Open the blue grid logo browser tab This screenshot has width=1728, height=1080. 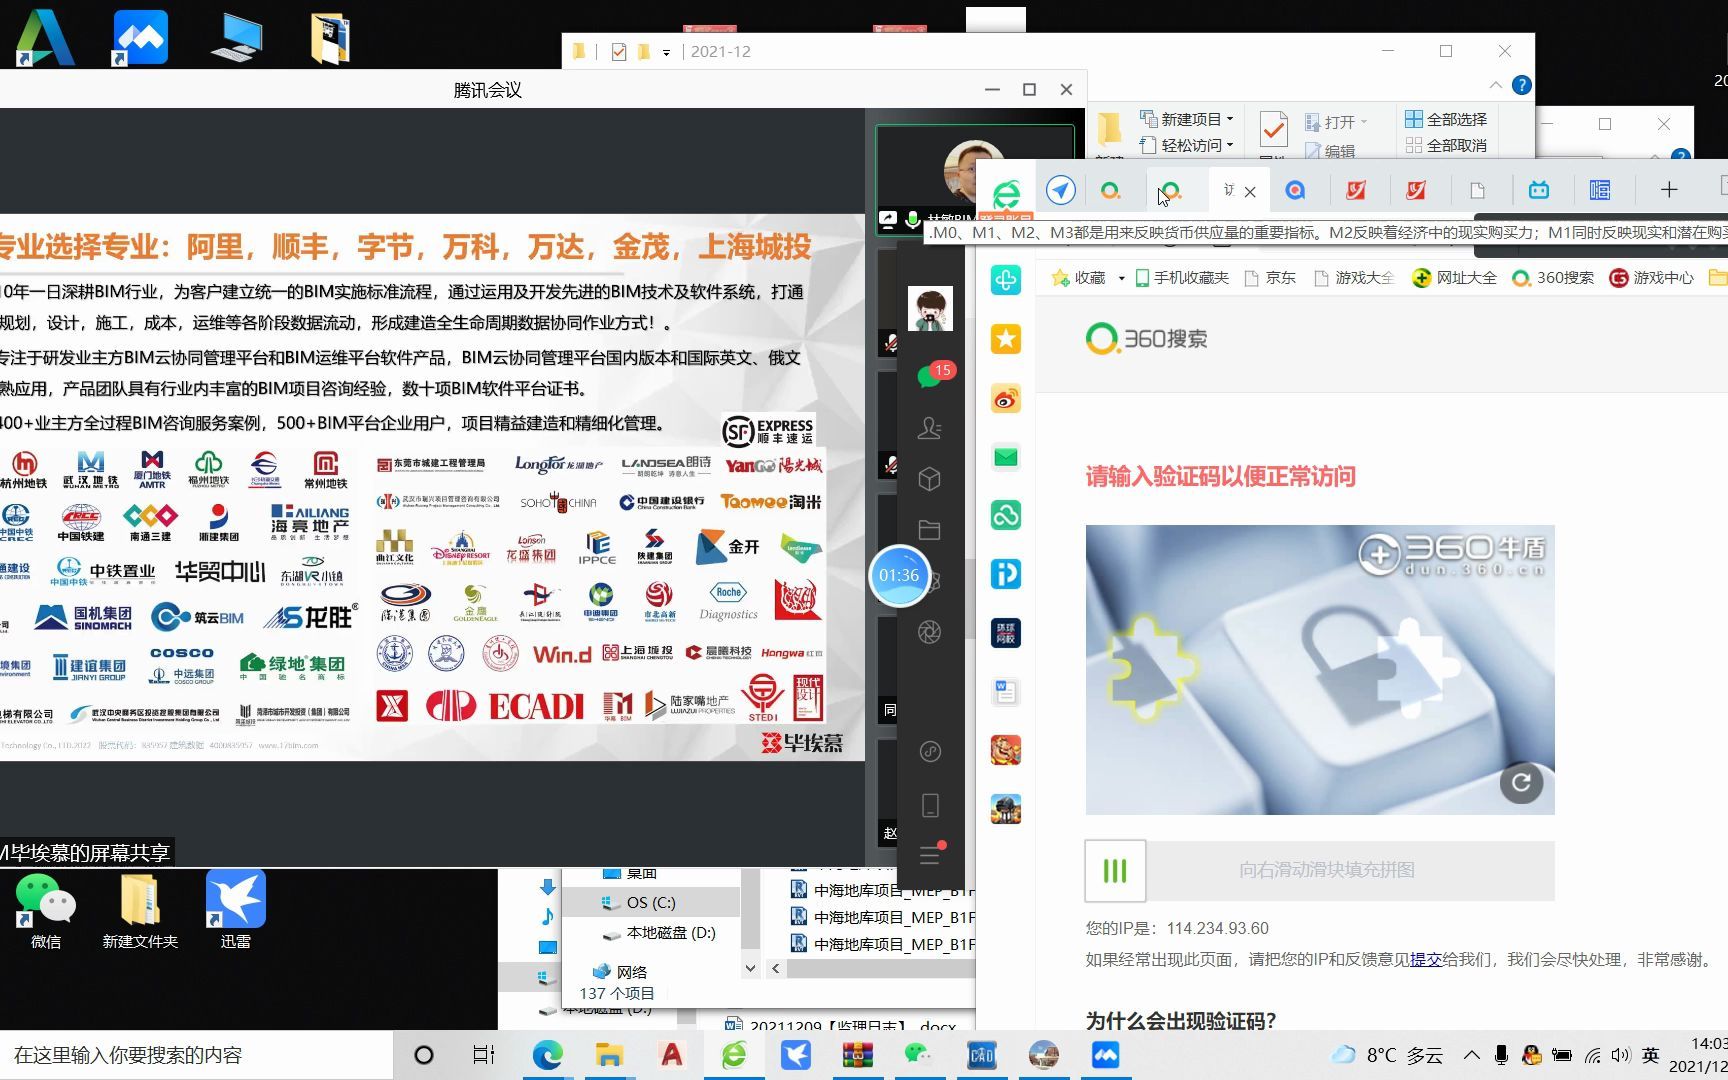coord(1600,190)
